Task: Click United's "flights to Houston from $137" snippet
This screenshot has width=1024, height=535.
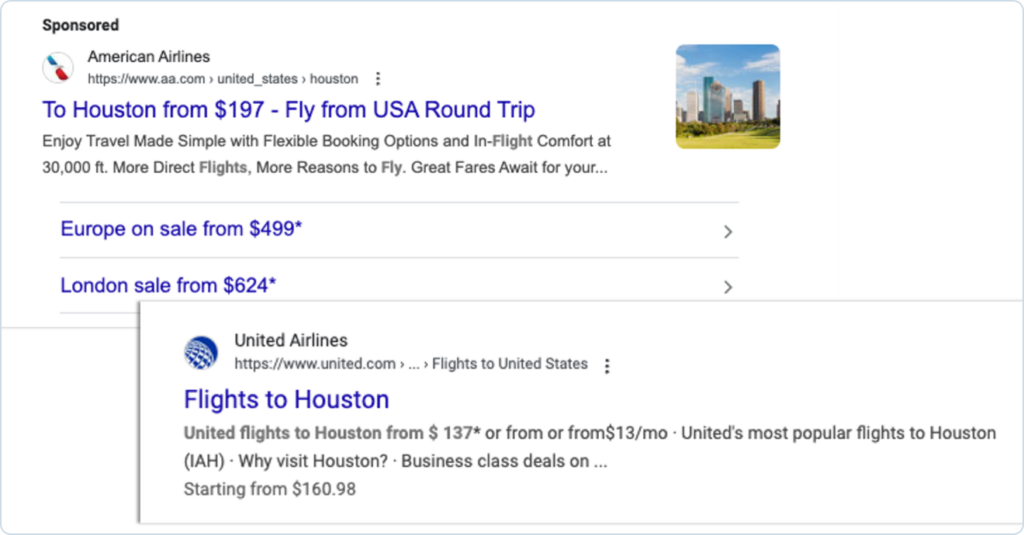Action: 332,433
